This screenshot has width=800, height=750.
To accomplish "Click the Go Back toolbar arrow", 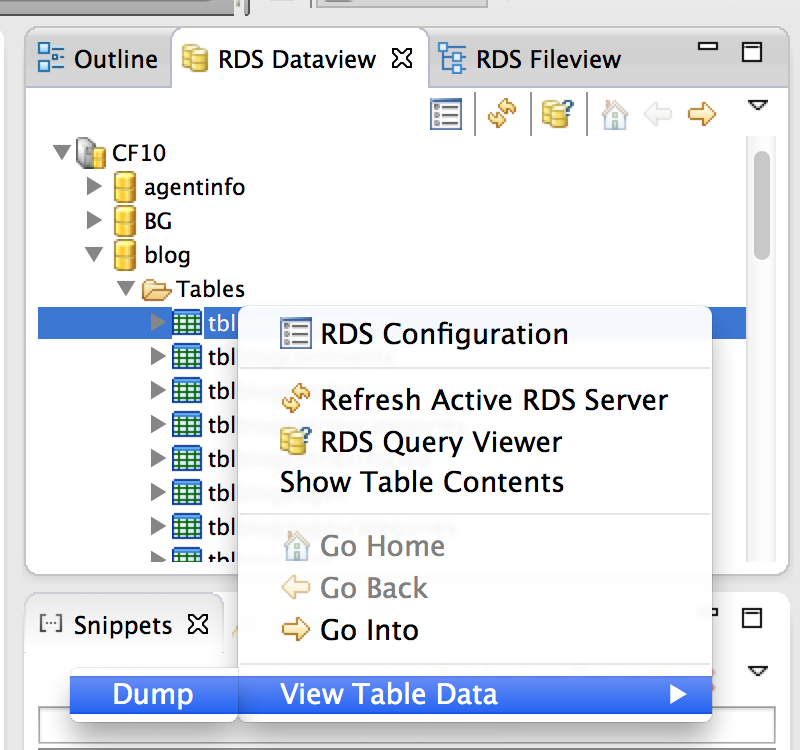I will point(658,113).
